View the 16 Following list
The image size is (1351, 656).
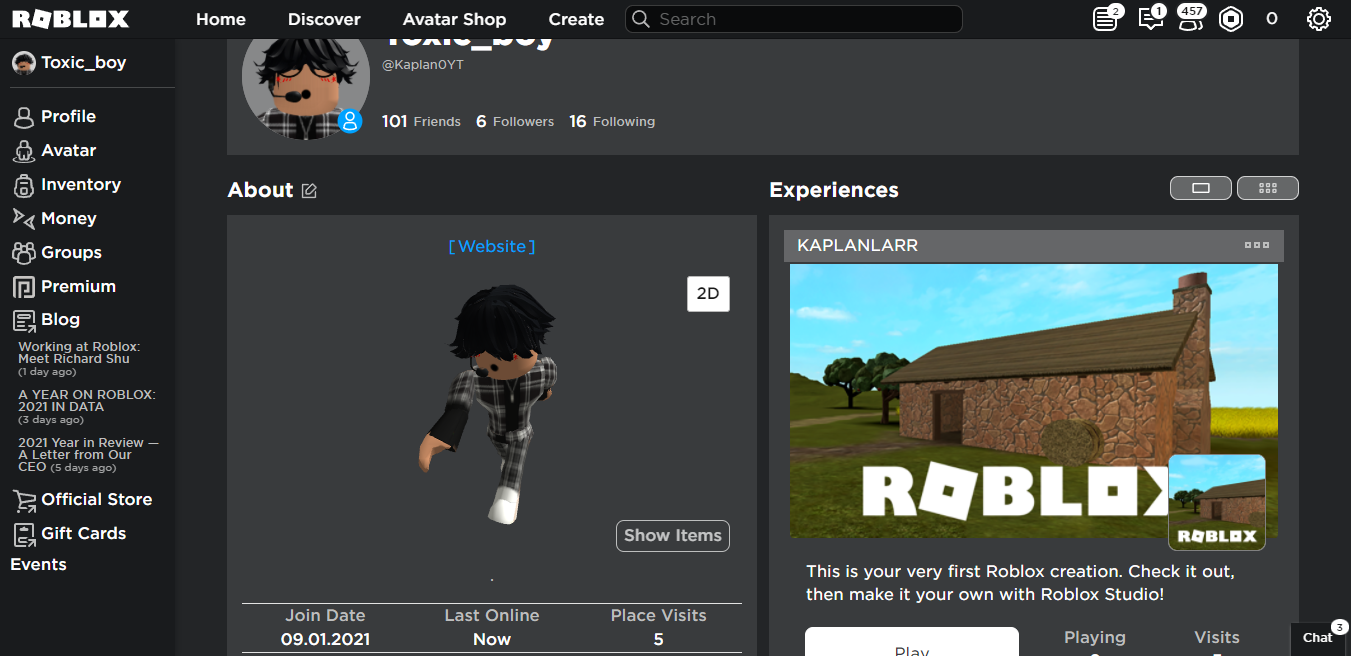tap(612, 121)
